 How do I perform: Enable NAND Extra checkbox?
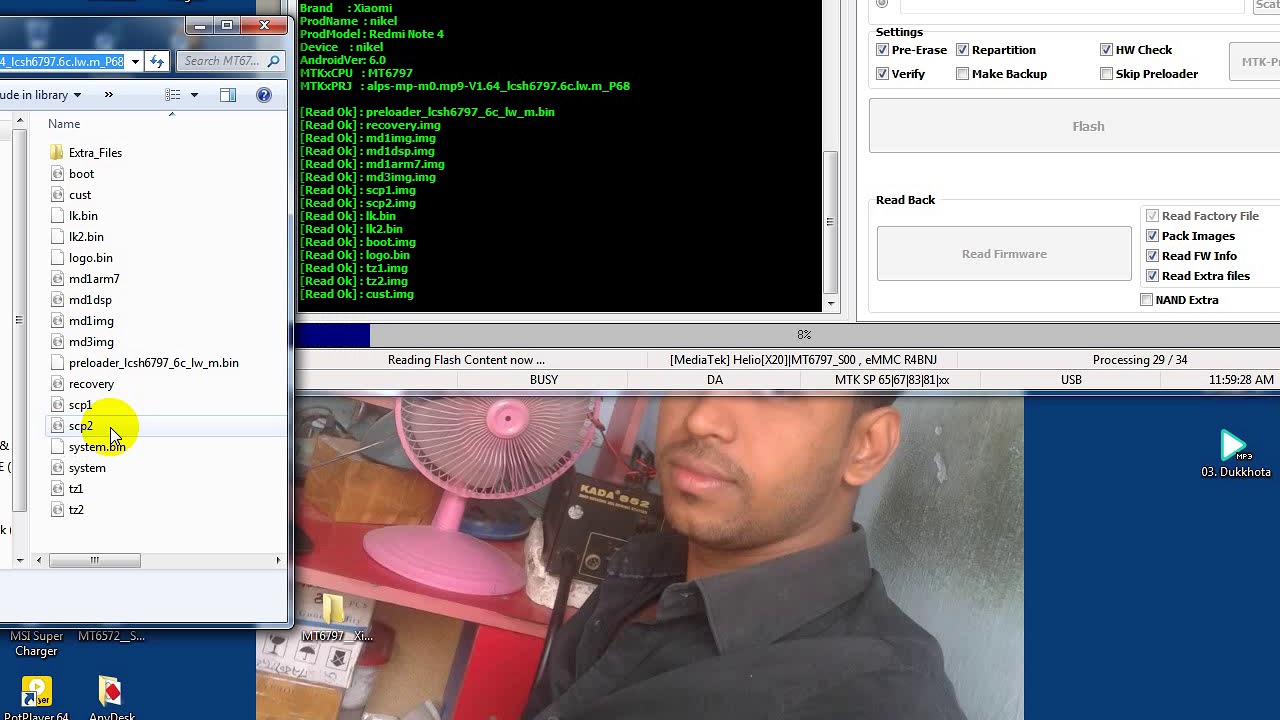(x=1146, y=300)
